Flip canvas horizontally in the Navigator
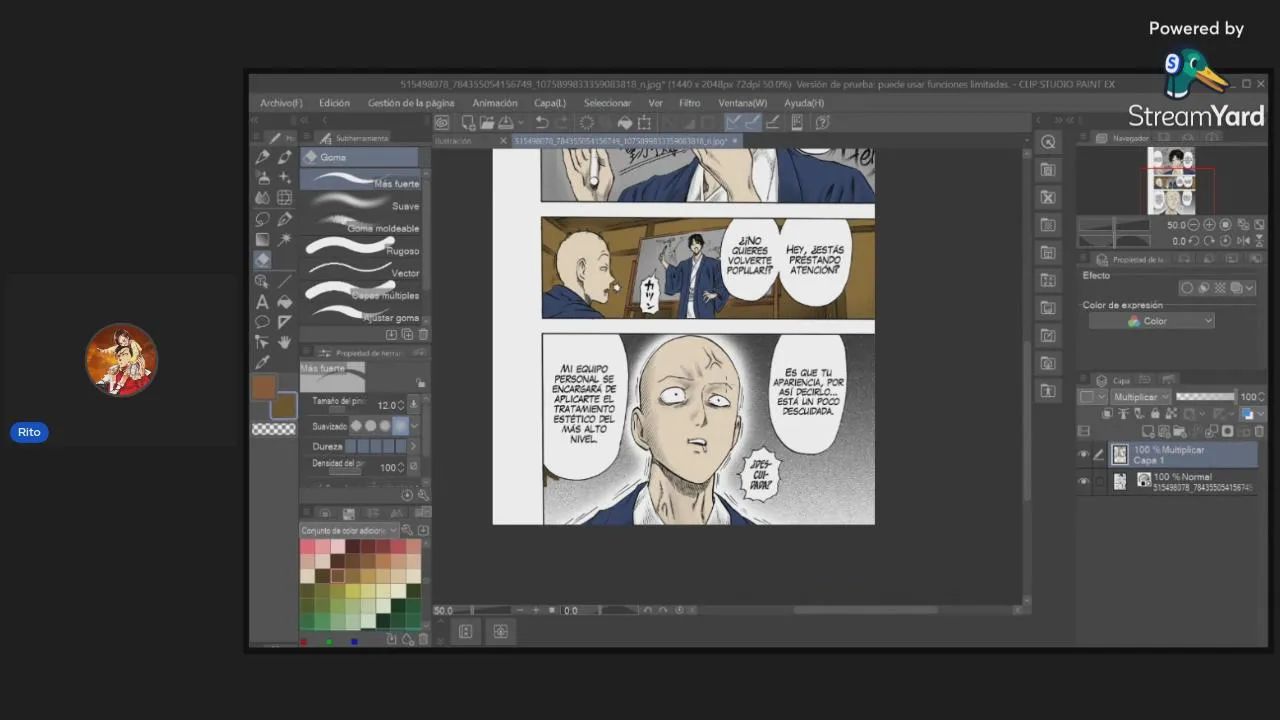The height and width of the screenshot is (720, 1280). [x=1241, y=240]
